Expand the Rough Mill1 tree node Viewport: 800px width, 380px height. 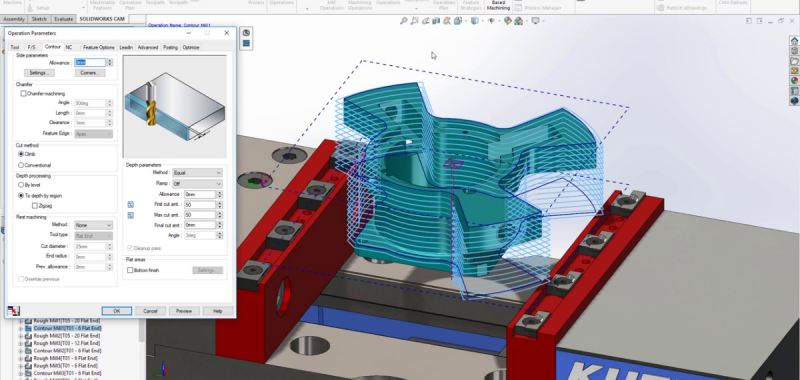(21, 321)
